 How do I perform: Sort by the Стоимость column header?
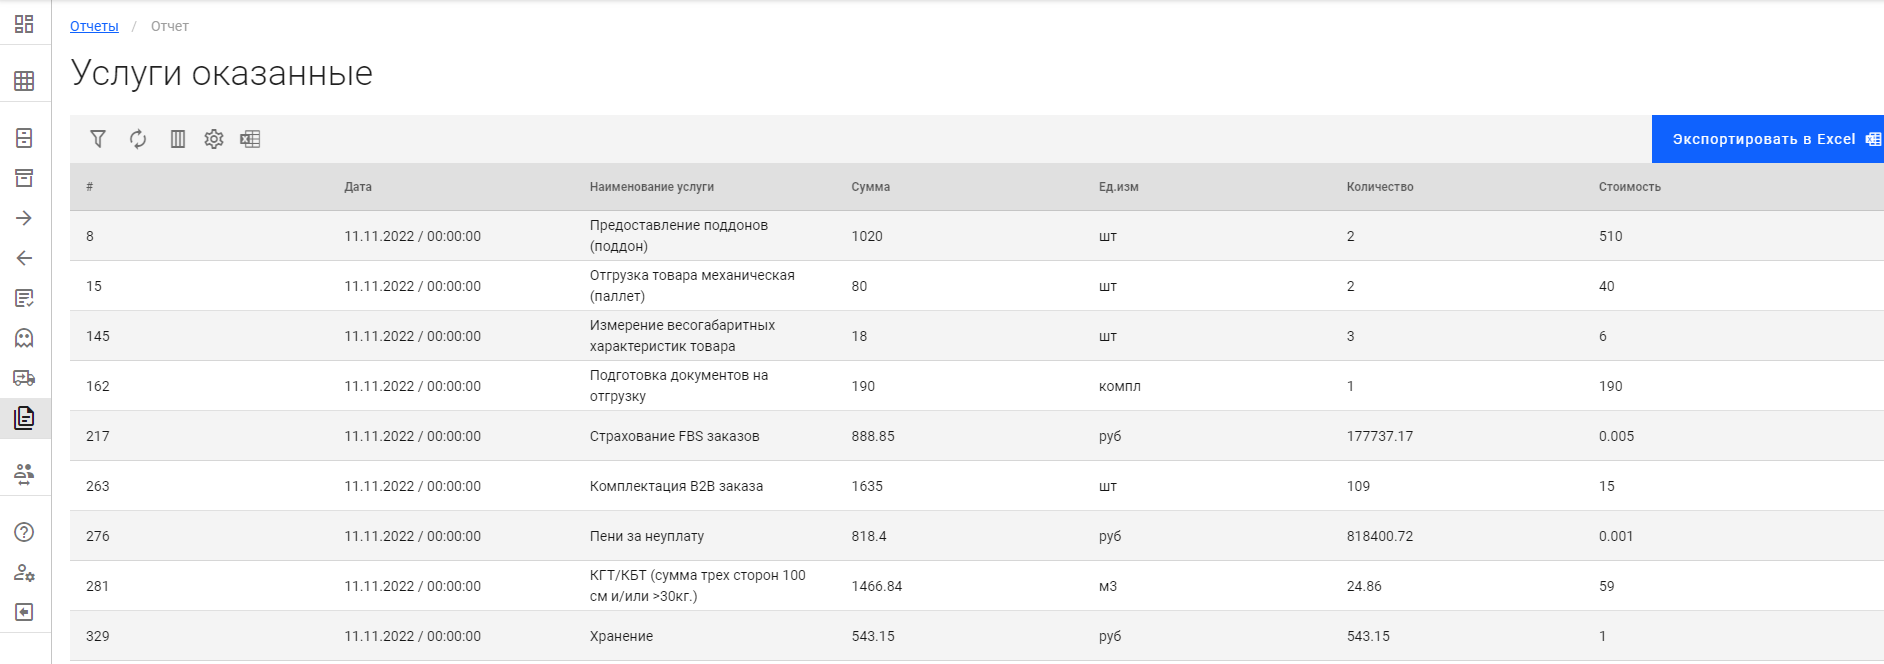click(x=1630, y=187)
